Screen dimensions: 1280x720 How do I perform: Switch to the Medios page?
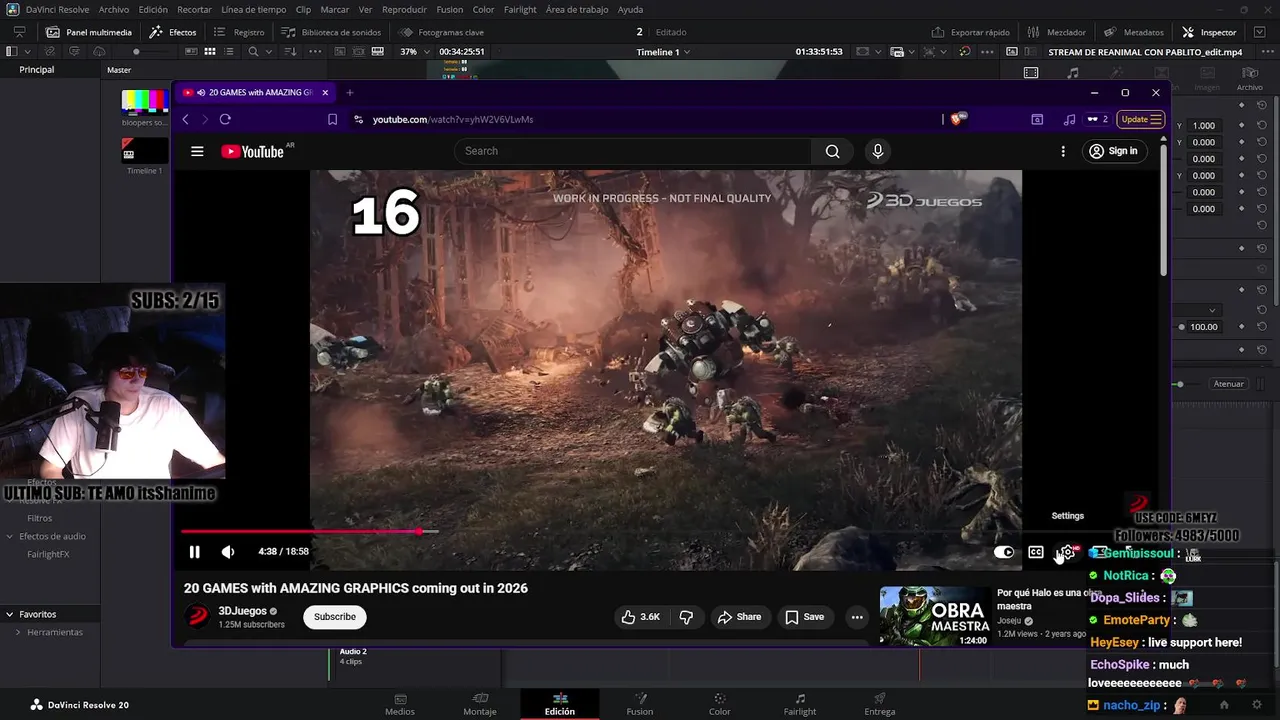click(x=400, y=704)
